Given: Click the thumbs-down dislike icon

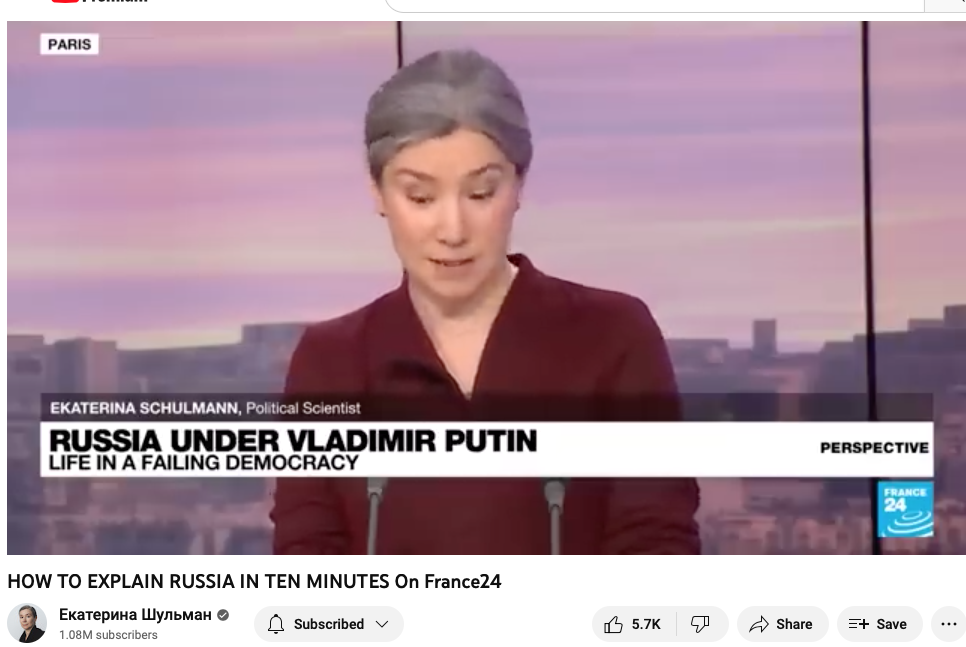Looking at the screenshot, I should tap(700, 624).
